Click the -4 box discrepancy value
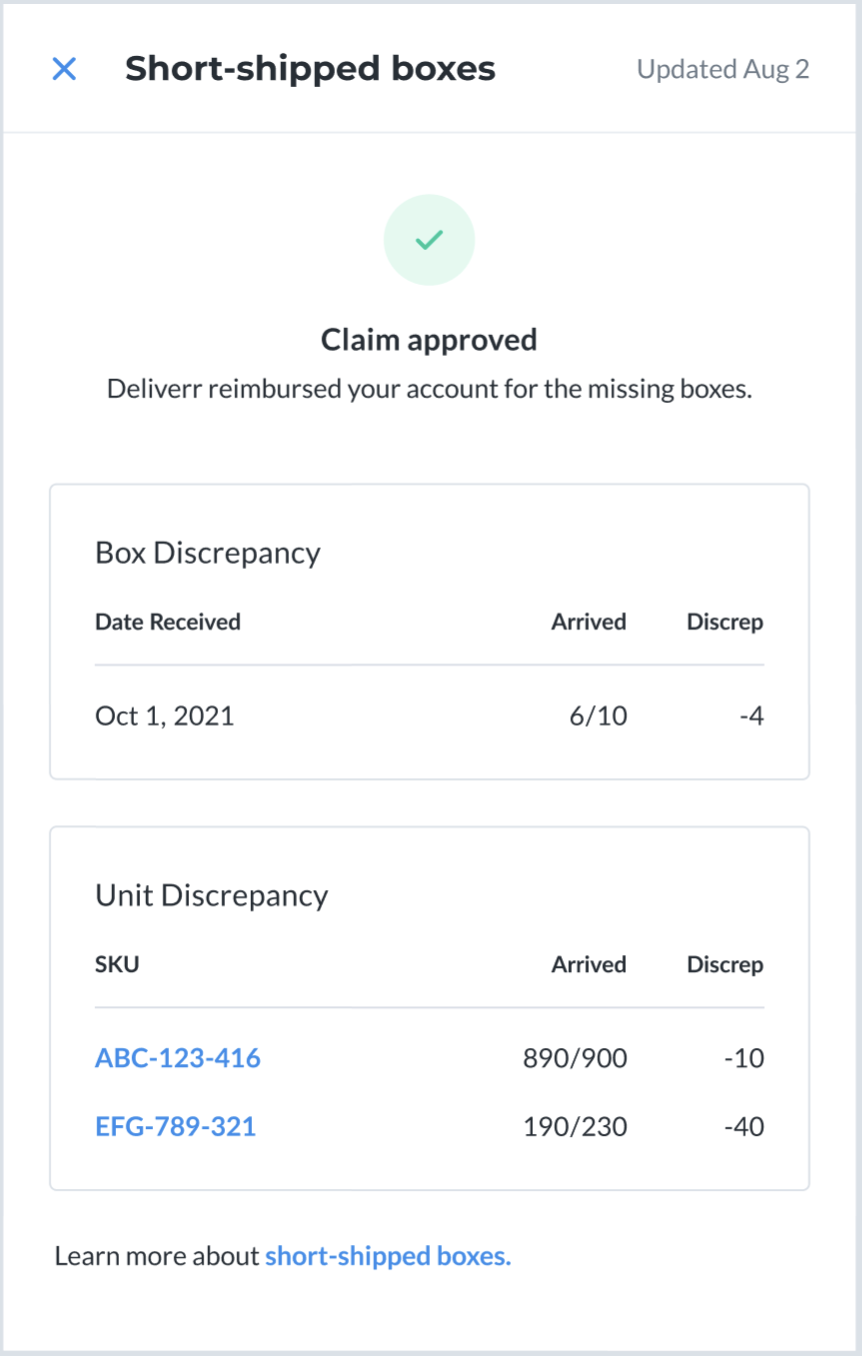Image resolution: width=862 pixels, height=1356 pixels. pos(750,716)
